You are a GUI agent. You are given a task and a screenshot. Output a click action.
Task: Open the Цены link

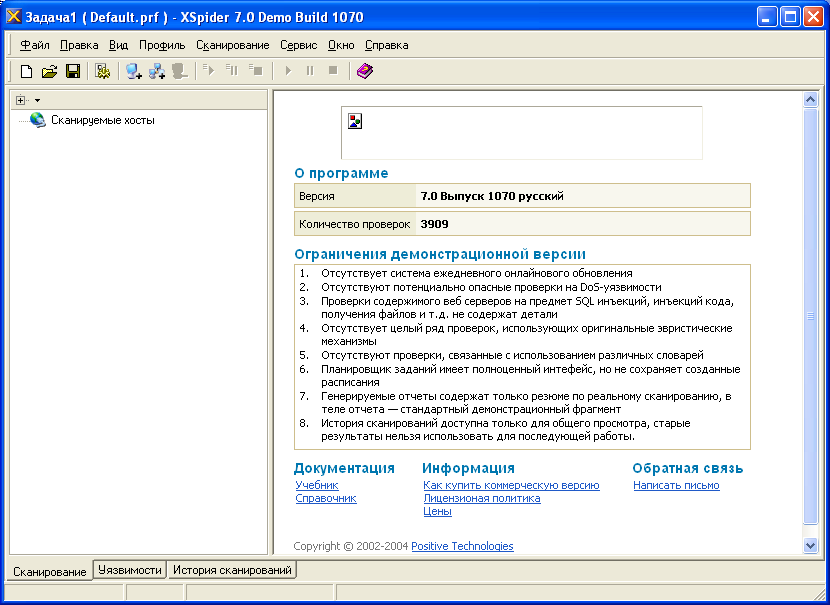(437, 511)
